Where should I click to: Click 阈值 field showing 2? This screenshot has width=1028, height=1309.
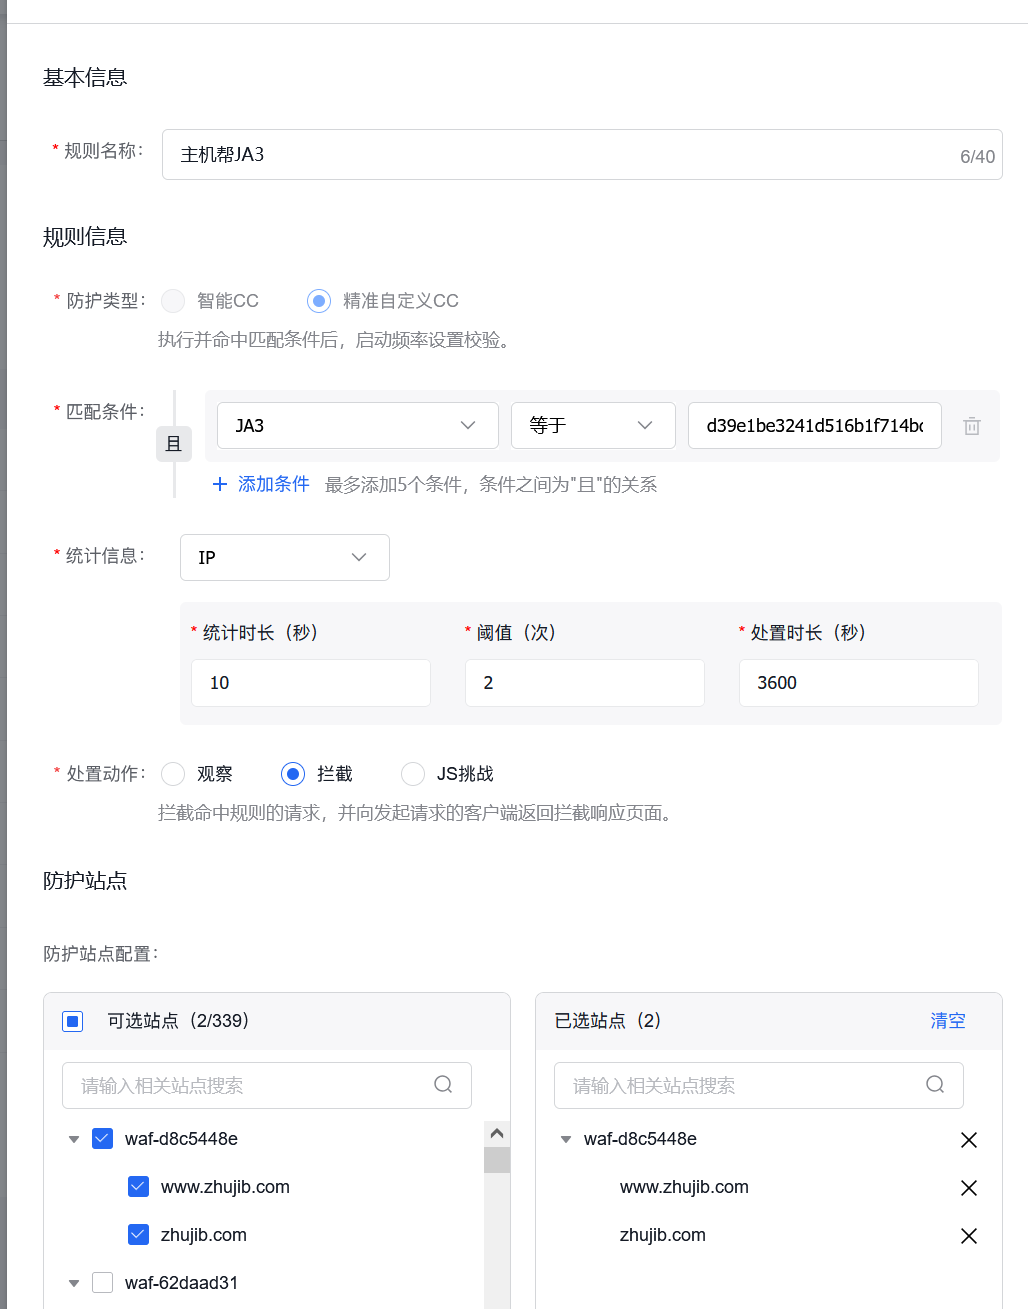(585, 683)
